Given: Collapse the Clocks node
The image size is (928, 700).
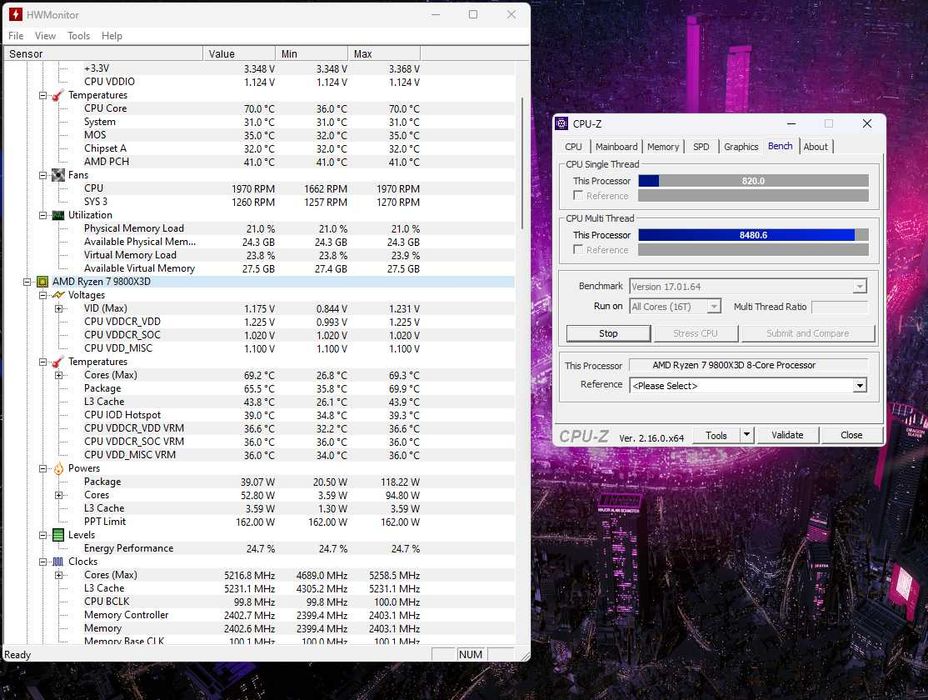Looking at the screenshot, I should (x=43, y=562).
